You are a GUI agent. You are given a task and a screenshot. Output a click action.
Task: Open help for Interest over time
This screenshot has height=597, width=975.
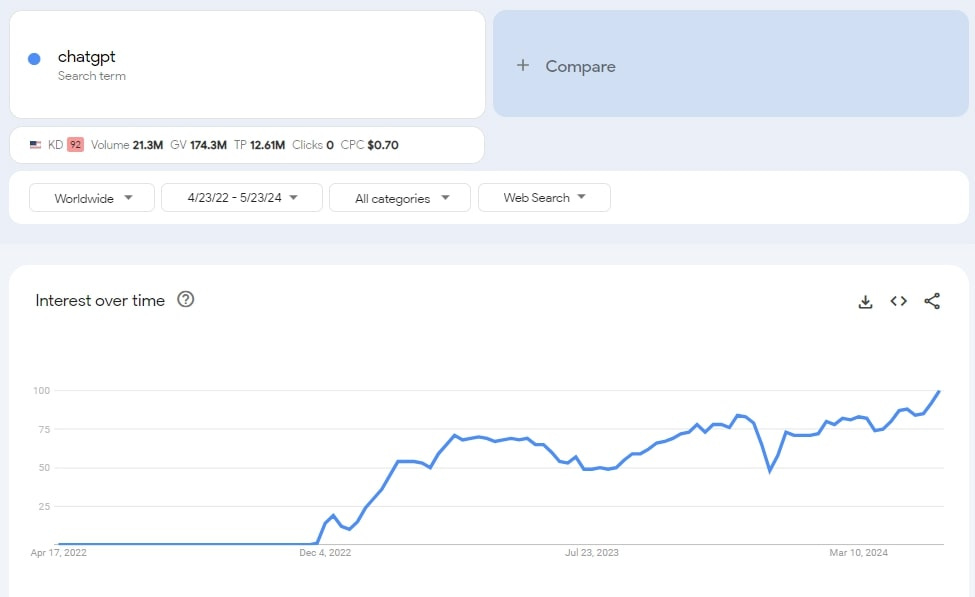pyautogui.click(x=185, y=299)
